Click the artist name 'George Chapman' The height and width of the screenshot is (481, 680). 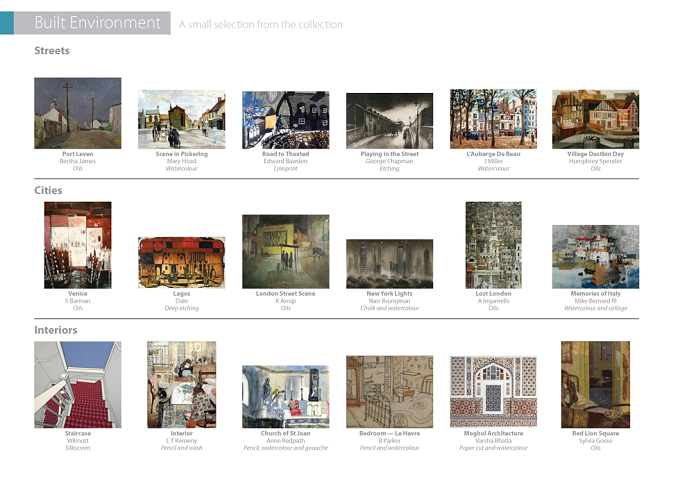tap(389, 161)
